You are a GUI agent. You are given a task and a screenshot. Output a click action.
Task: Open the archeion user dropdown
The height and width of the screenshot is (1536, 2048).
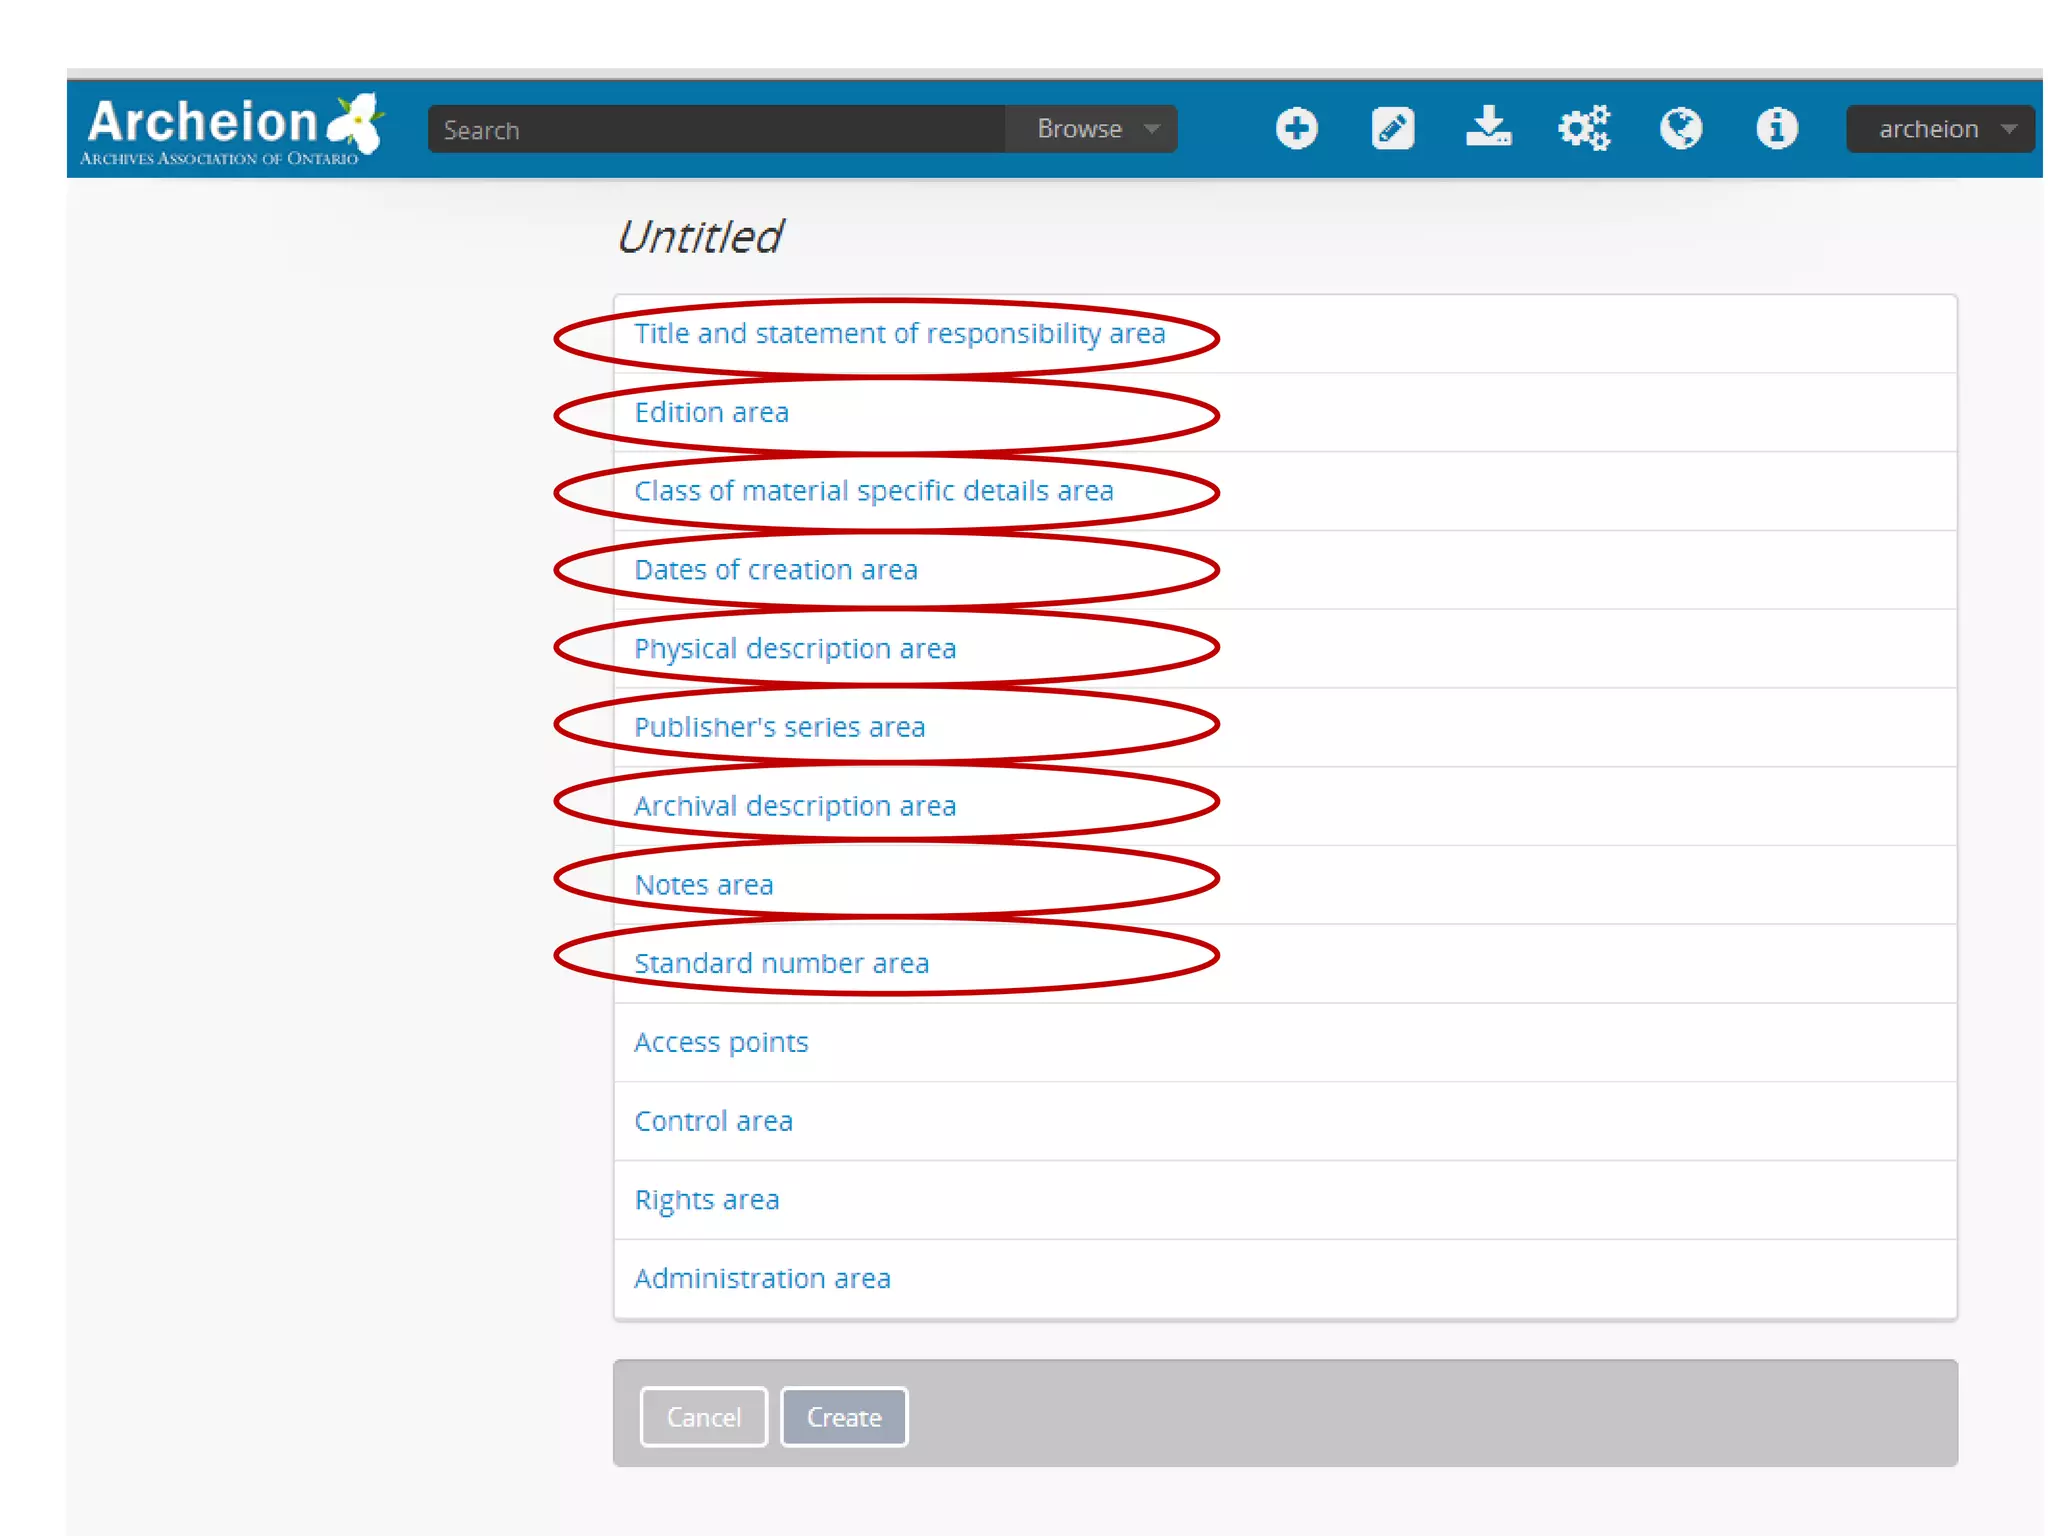click(1940, 129)
